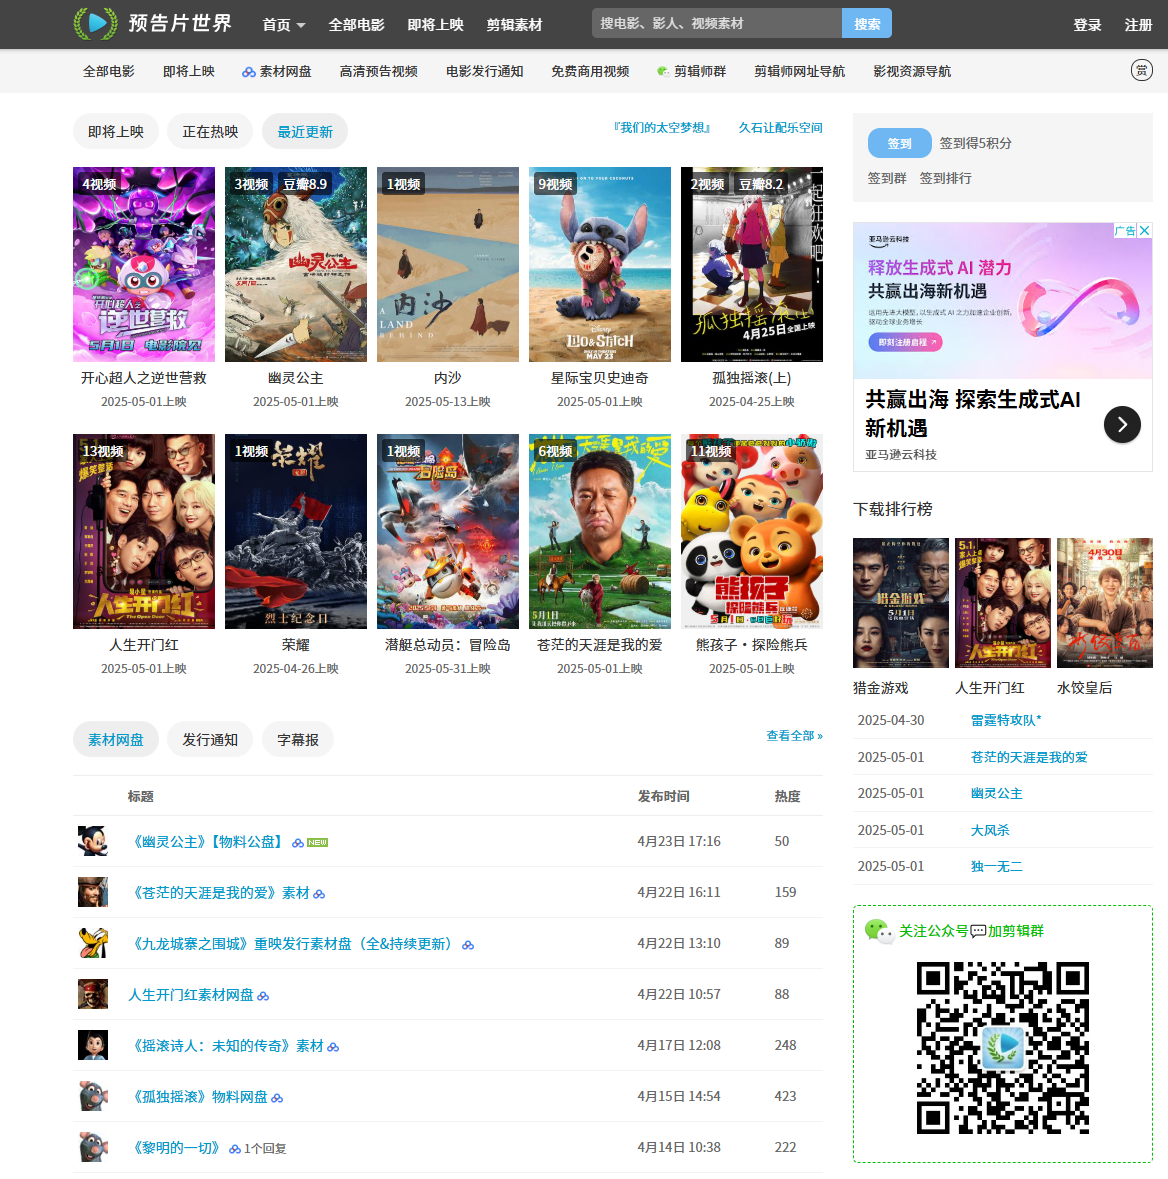Click the 签到 check-in button
The width and height of the screenshot is (1168, 1179).
tap(899, 143)
